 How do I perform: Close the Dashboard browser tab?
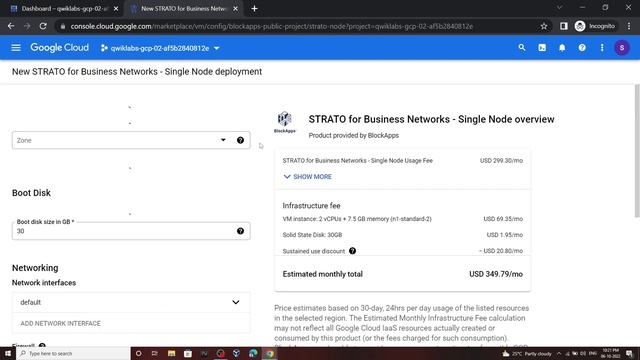(x=116, y=9)
